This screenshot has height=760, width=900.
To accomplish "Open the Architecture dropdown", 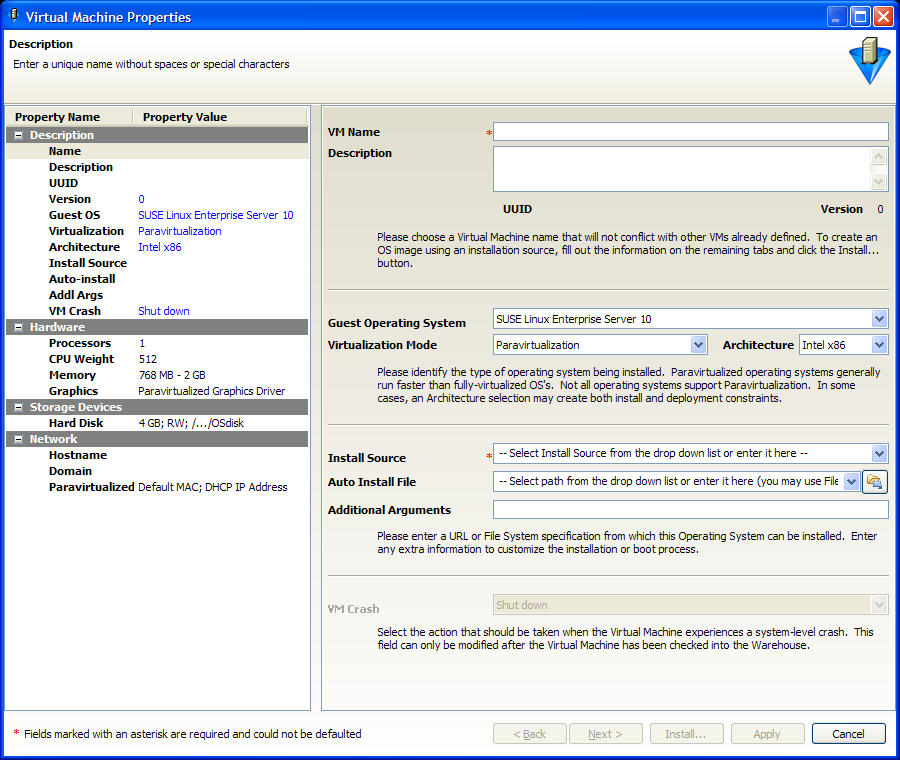I will pyautogui.click(x=877, y=344).
